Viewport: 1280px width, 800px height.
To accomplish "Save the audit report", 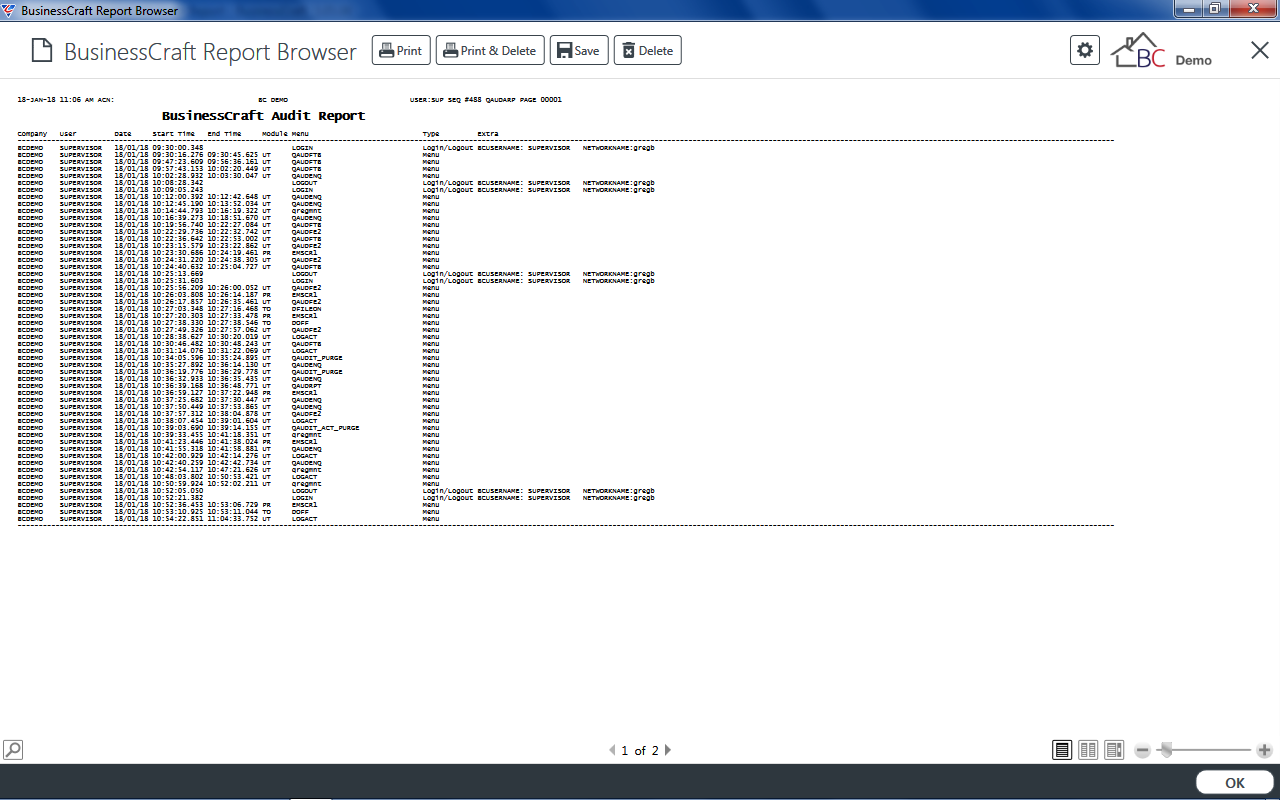I will point(579,51).
